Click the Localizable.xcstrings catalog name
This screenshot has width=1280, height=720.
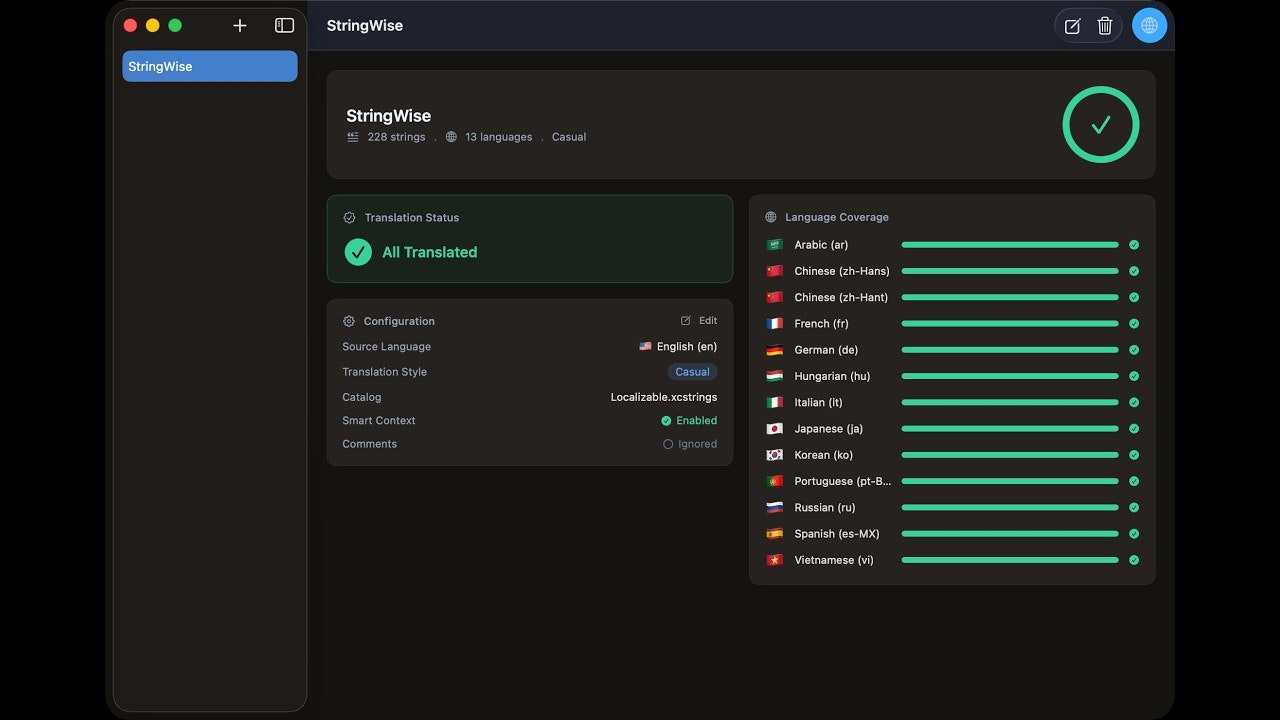(x=664, y=397)
